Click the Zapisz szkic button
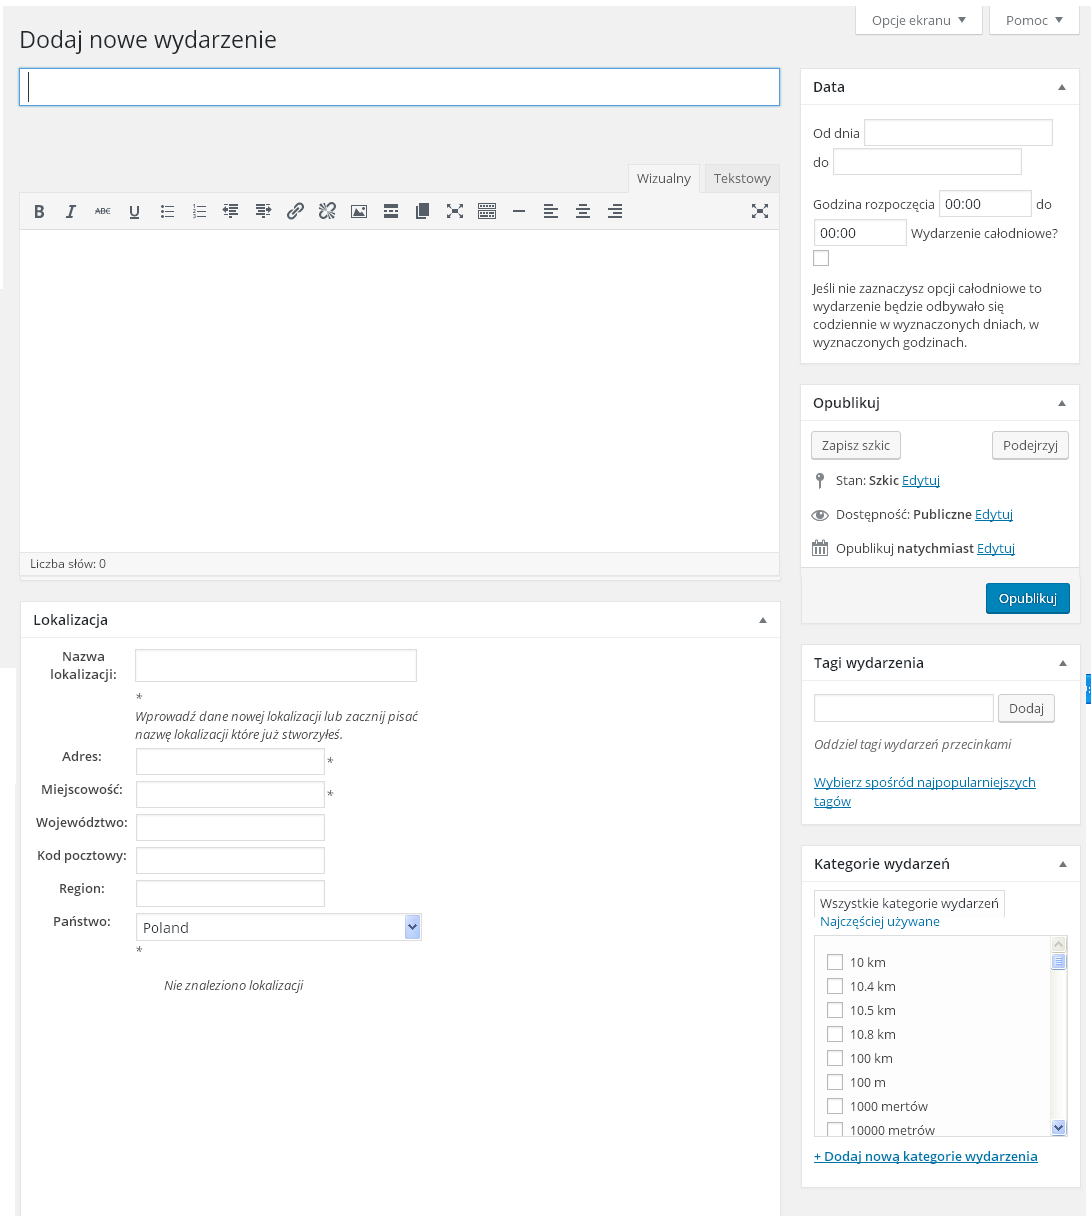Viewport: 1091px width, 1219px height. tap(856, 445)
